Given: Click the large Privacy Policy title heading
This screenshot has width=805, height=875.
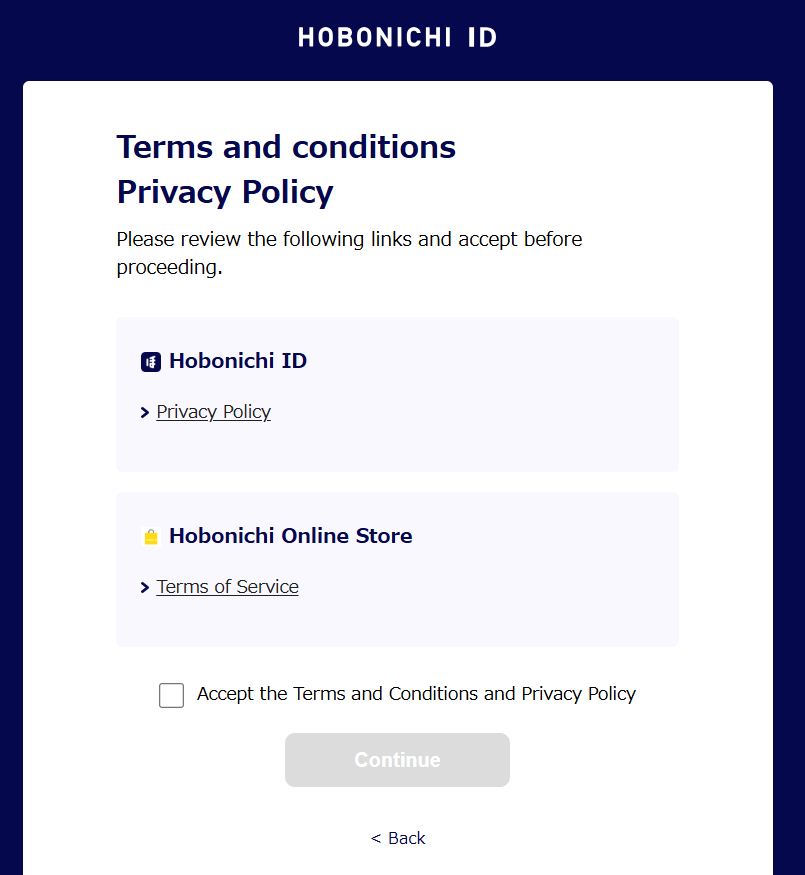Looking at the screenshot, I should pos(225,192).
